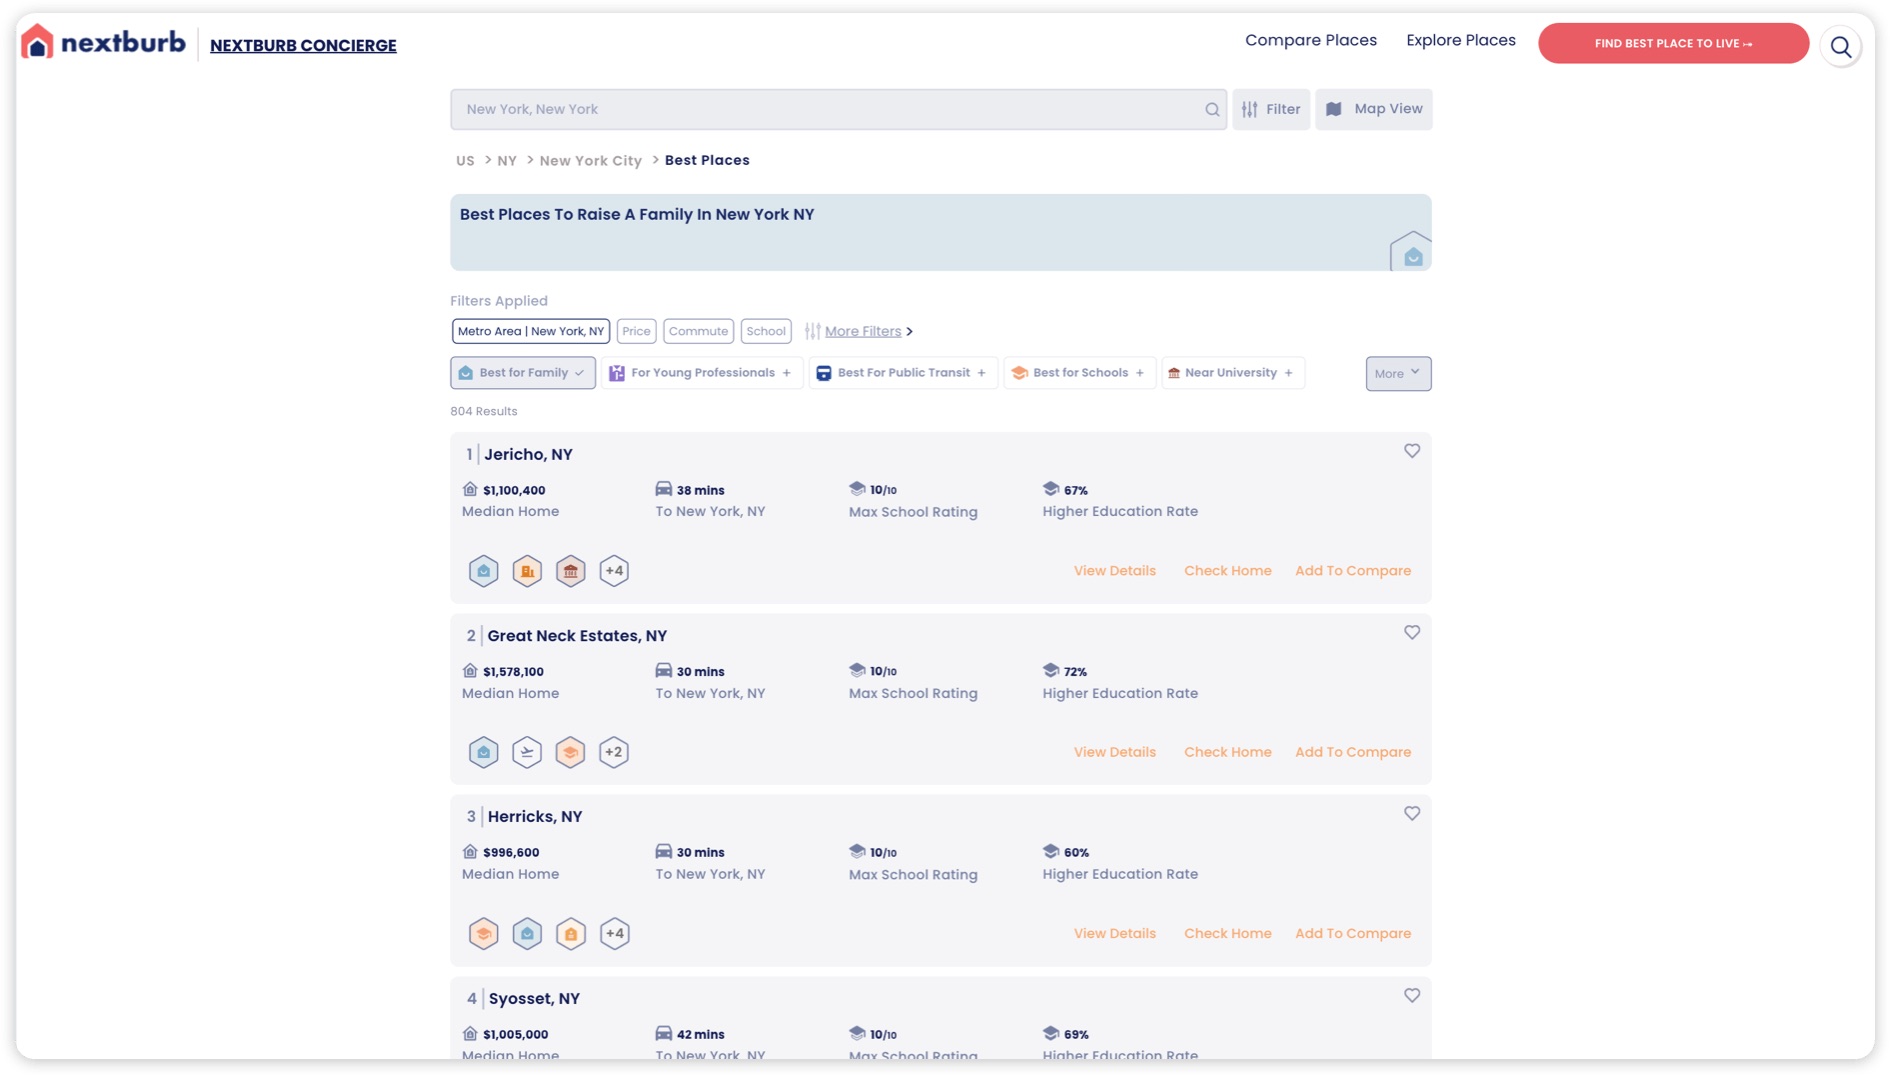
Task: Check Home for Great Neck Estates
Action: pyautogui.click(x=1227, y=752)
